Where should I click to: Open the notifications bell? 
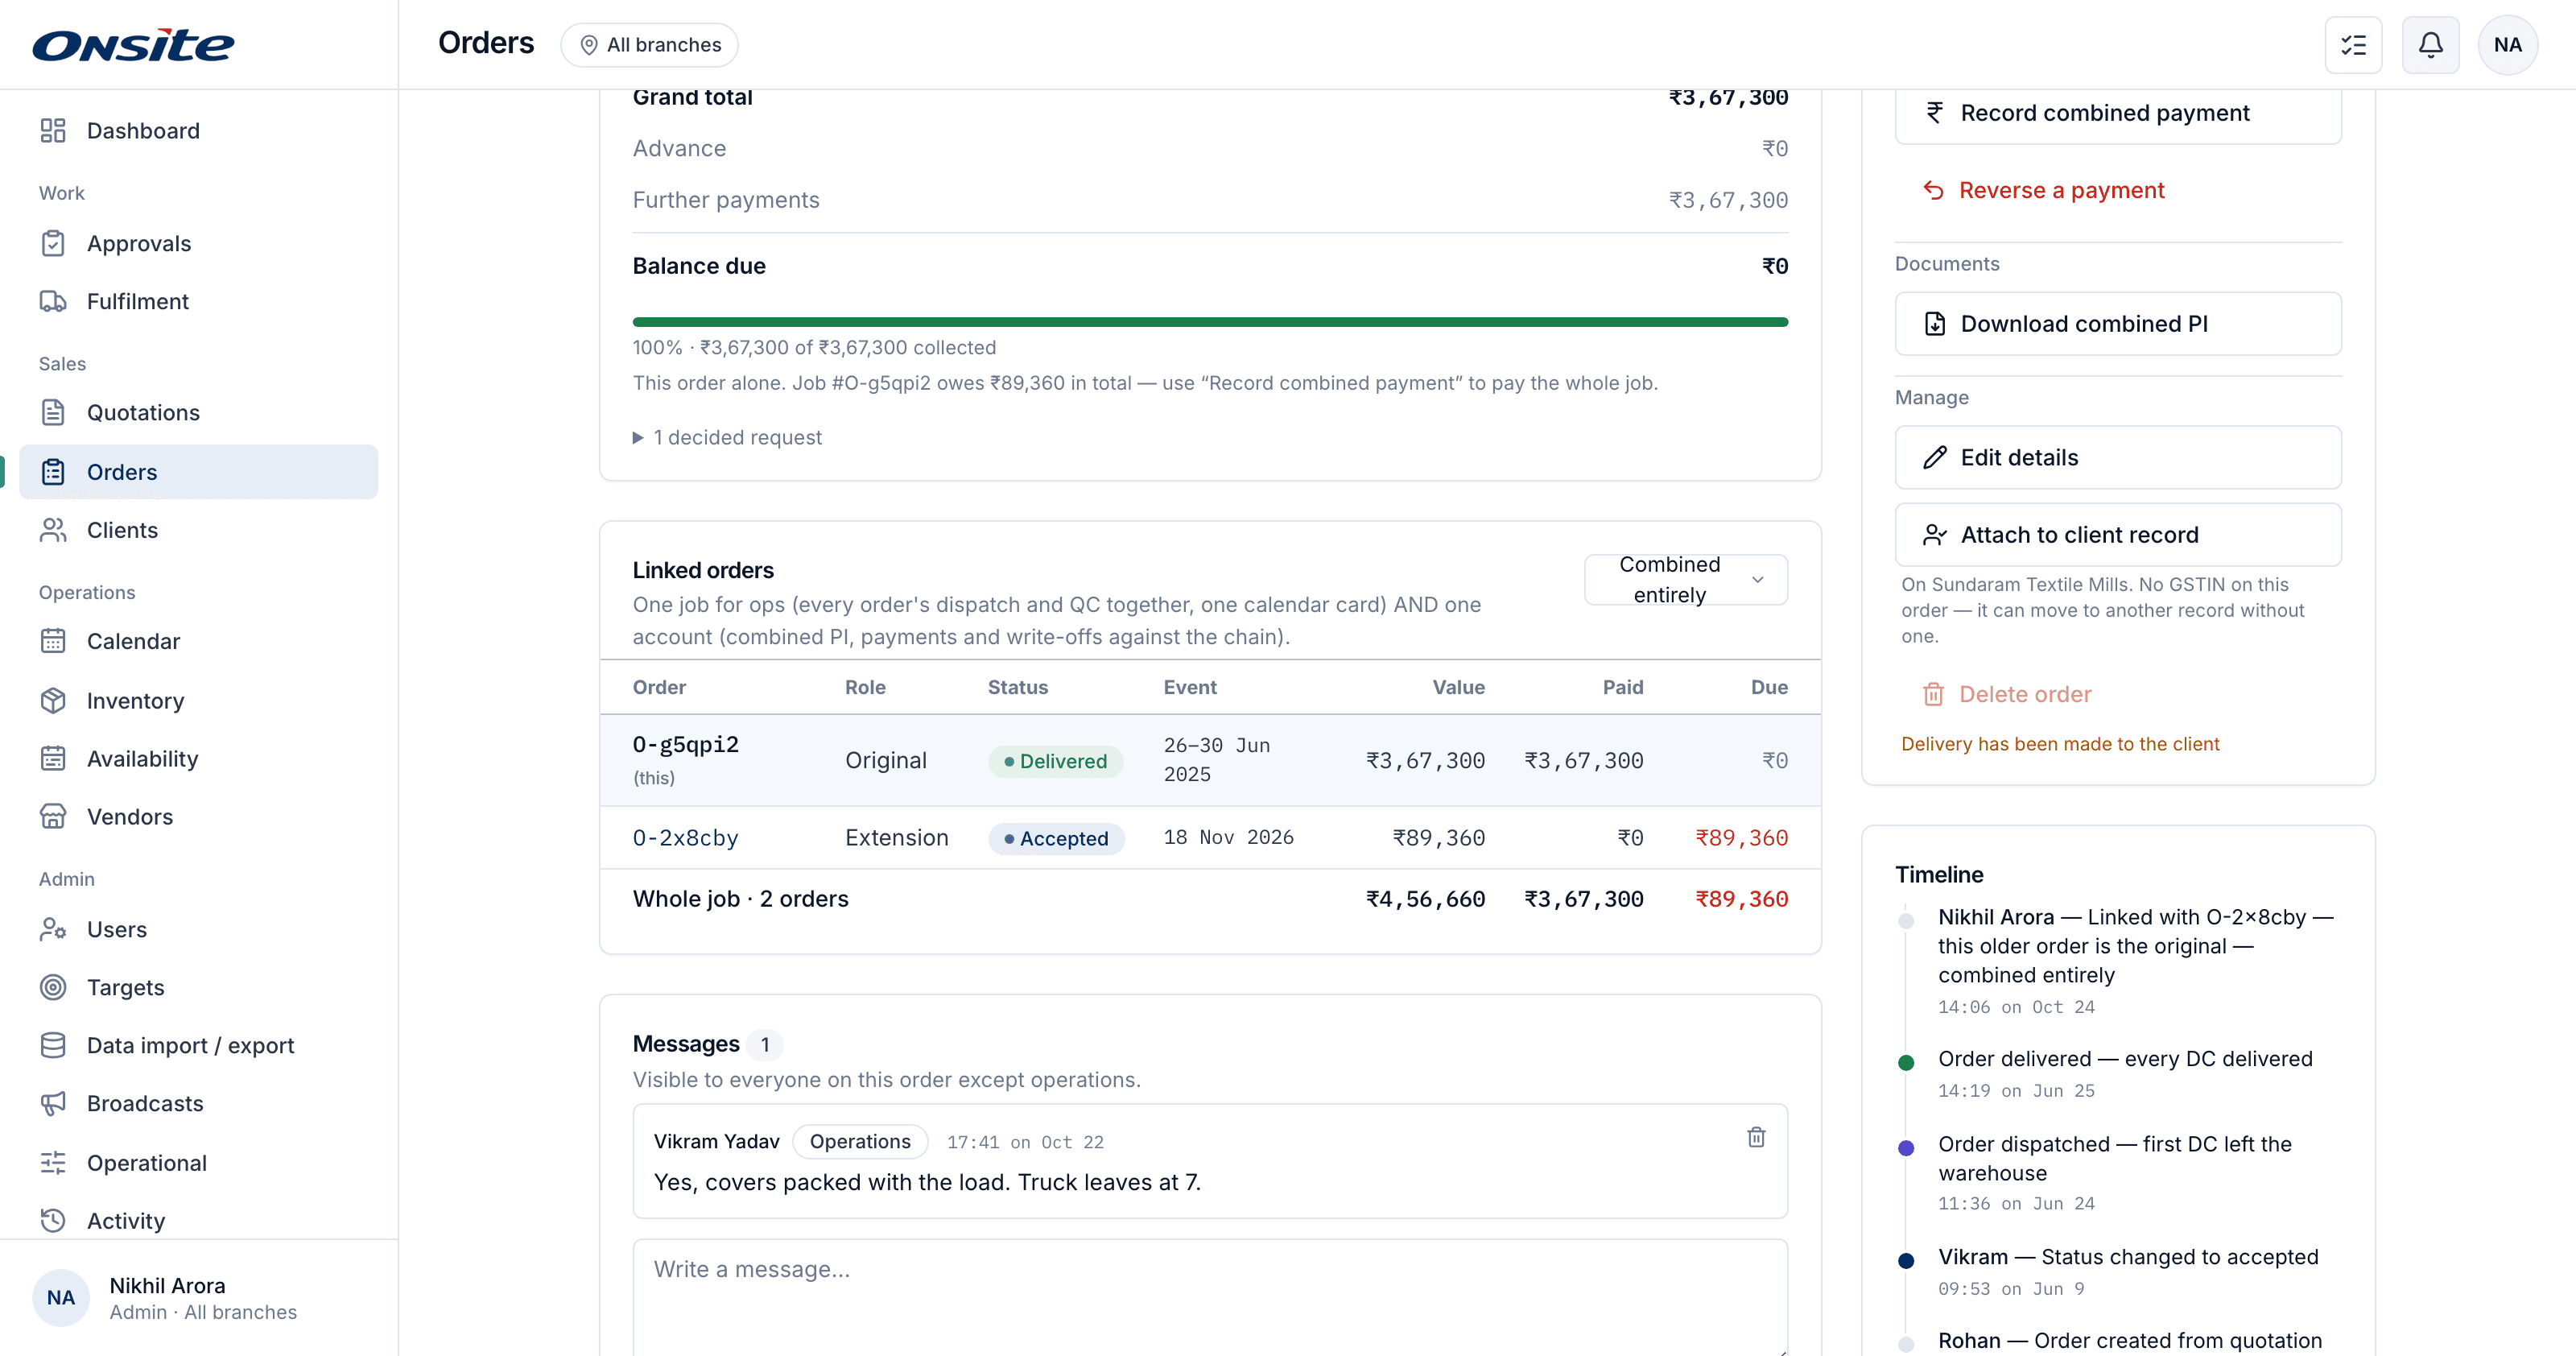pos(2430,45)
